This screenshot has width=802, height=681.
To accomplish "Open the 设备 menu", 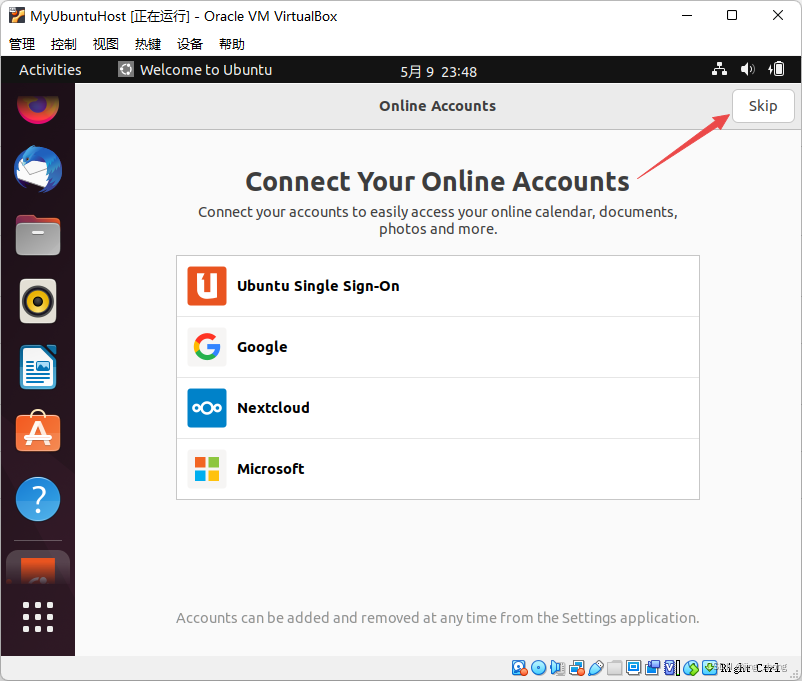I will pos(190,44).
